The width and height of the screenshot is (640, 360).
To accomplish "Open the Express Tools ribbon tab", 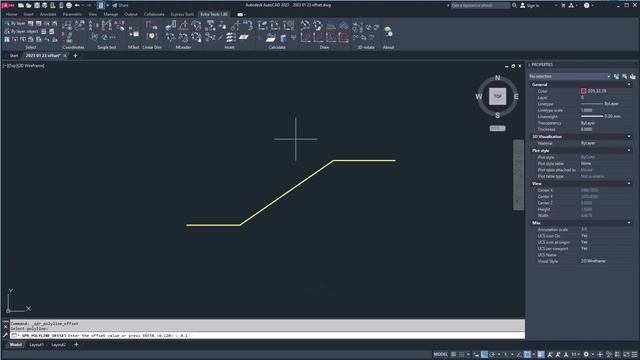I will click(x=182, y=14).
